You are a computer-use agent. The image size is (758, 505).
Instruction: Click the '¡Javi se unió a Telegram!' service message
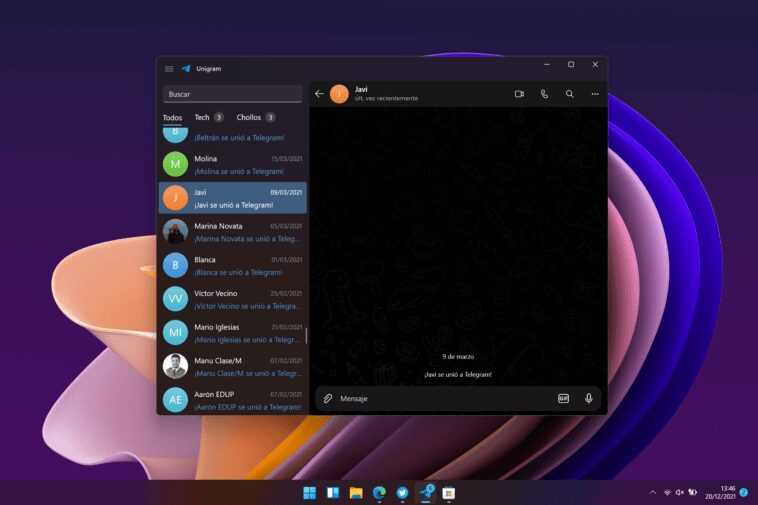(x=458, y=374)
